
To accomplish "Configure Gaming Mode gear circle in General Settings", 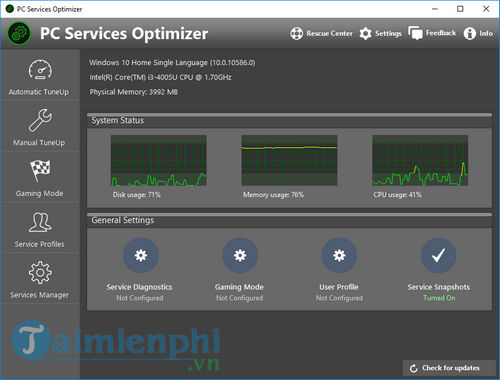I will click(x=240, y=255).
